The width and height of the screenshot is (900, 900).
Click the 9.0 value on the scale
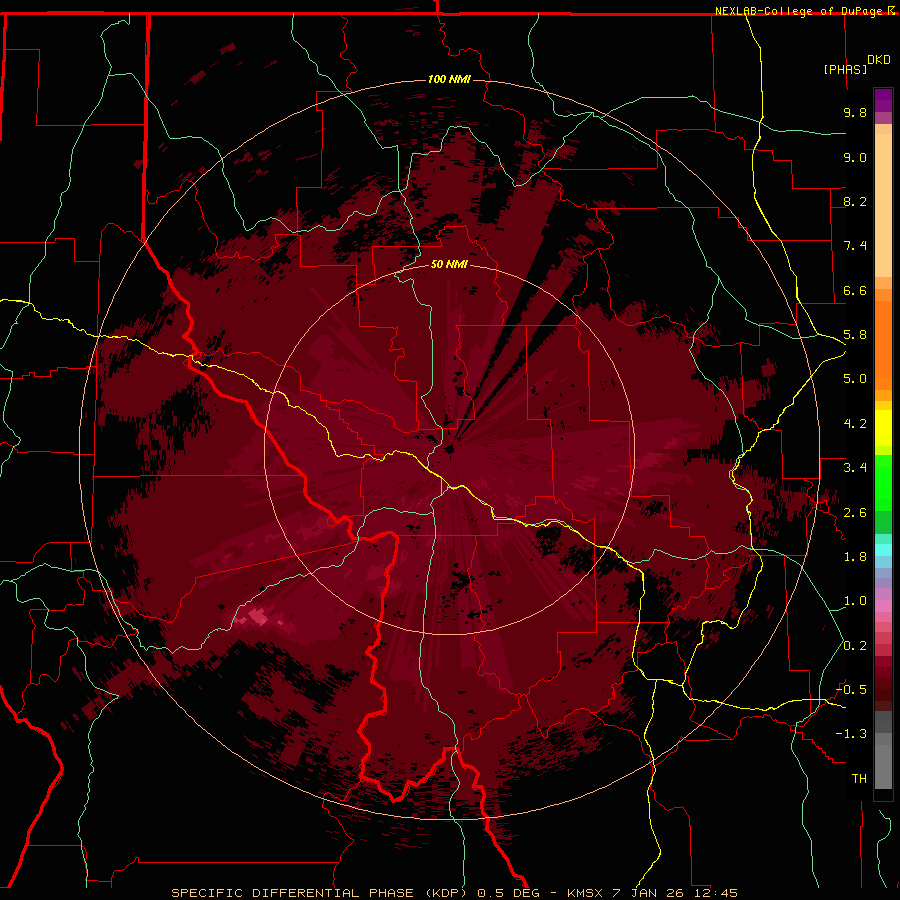tap(855, 157)
